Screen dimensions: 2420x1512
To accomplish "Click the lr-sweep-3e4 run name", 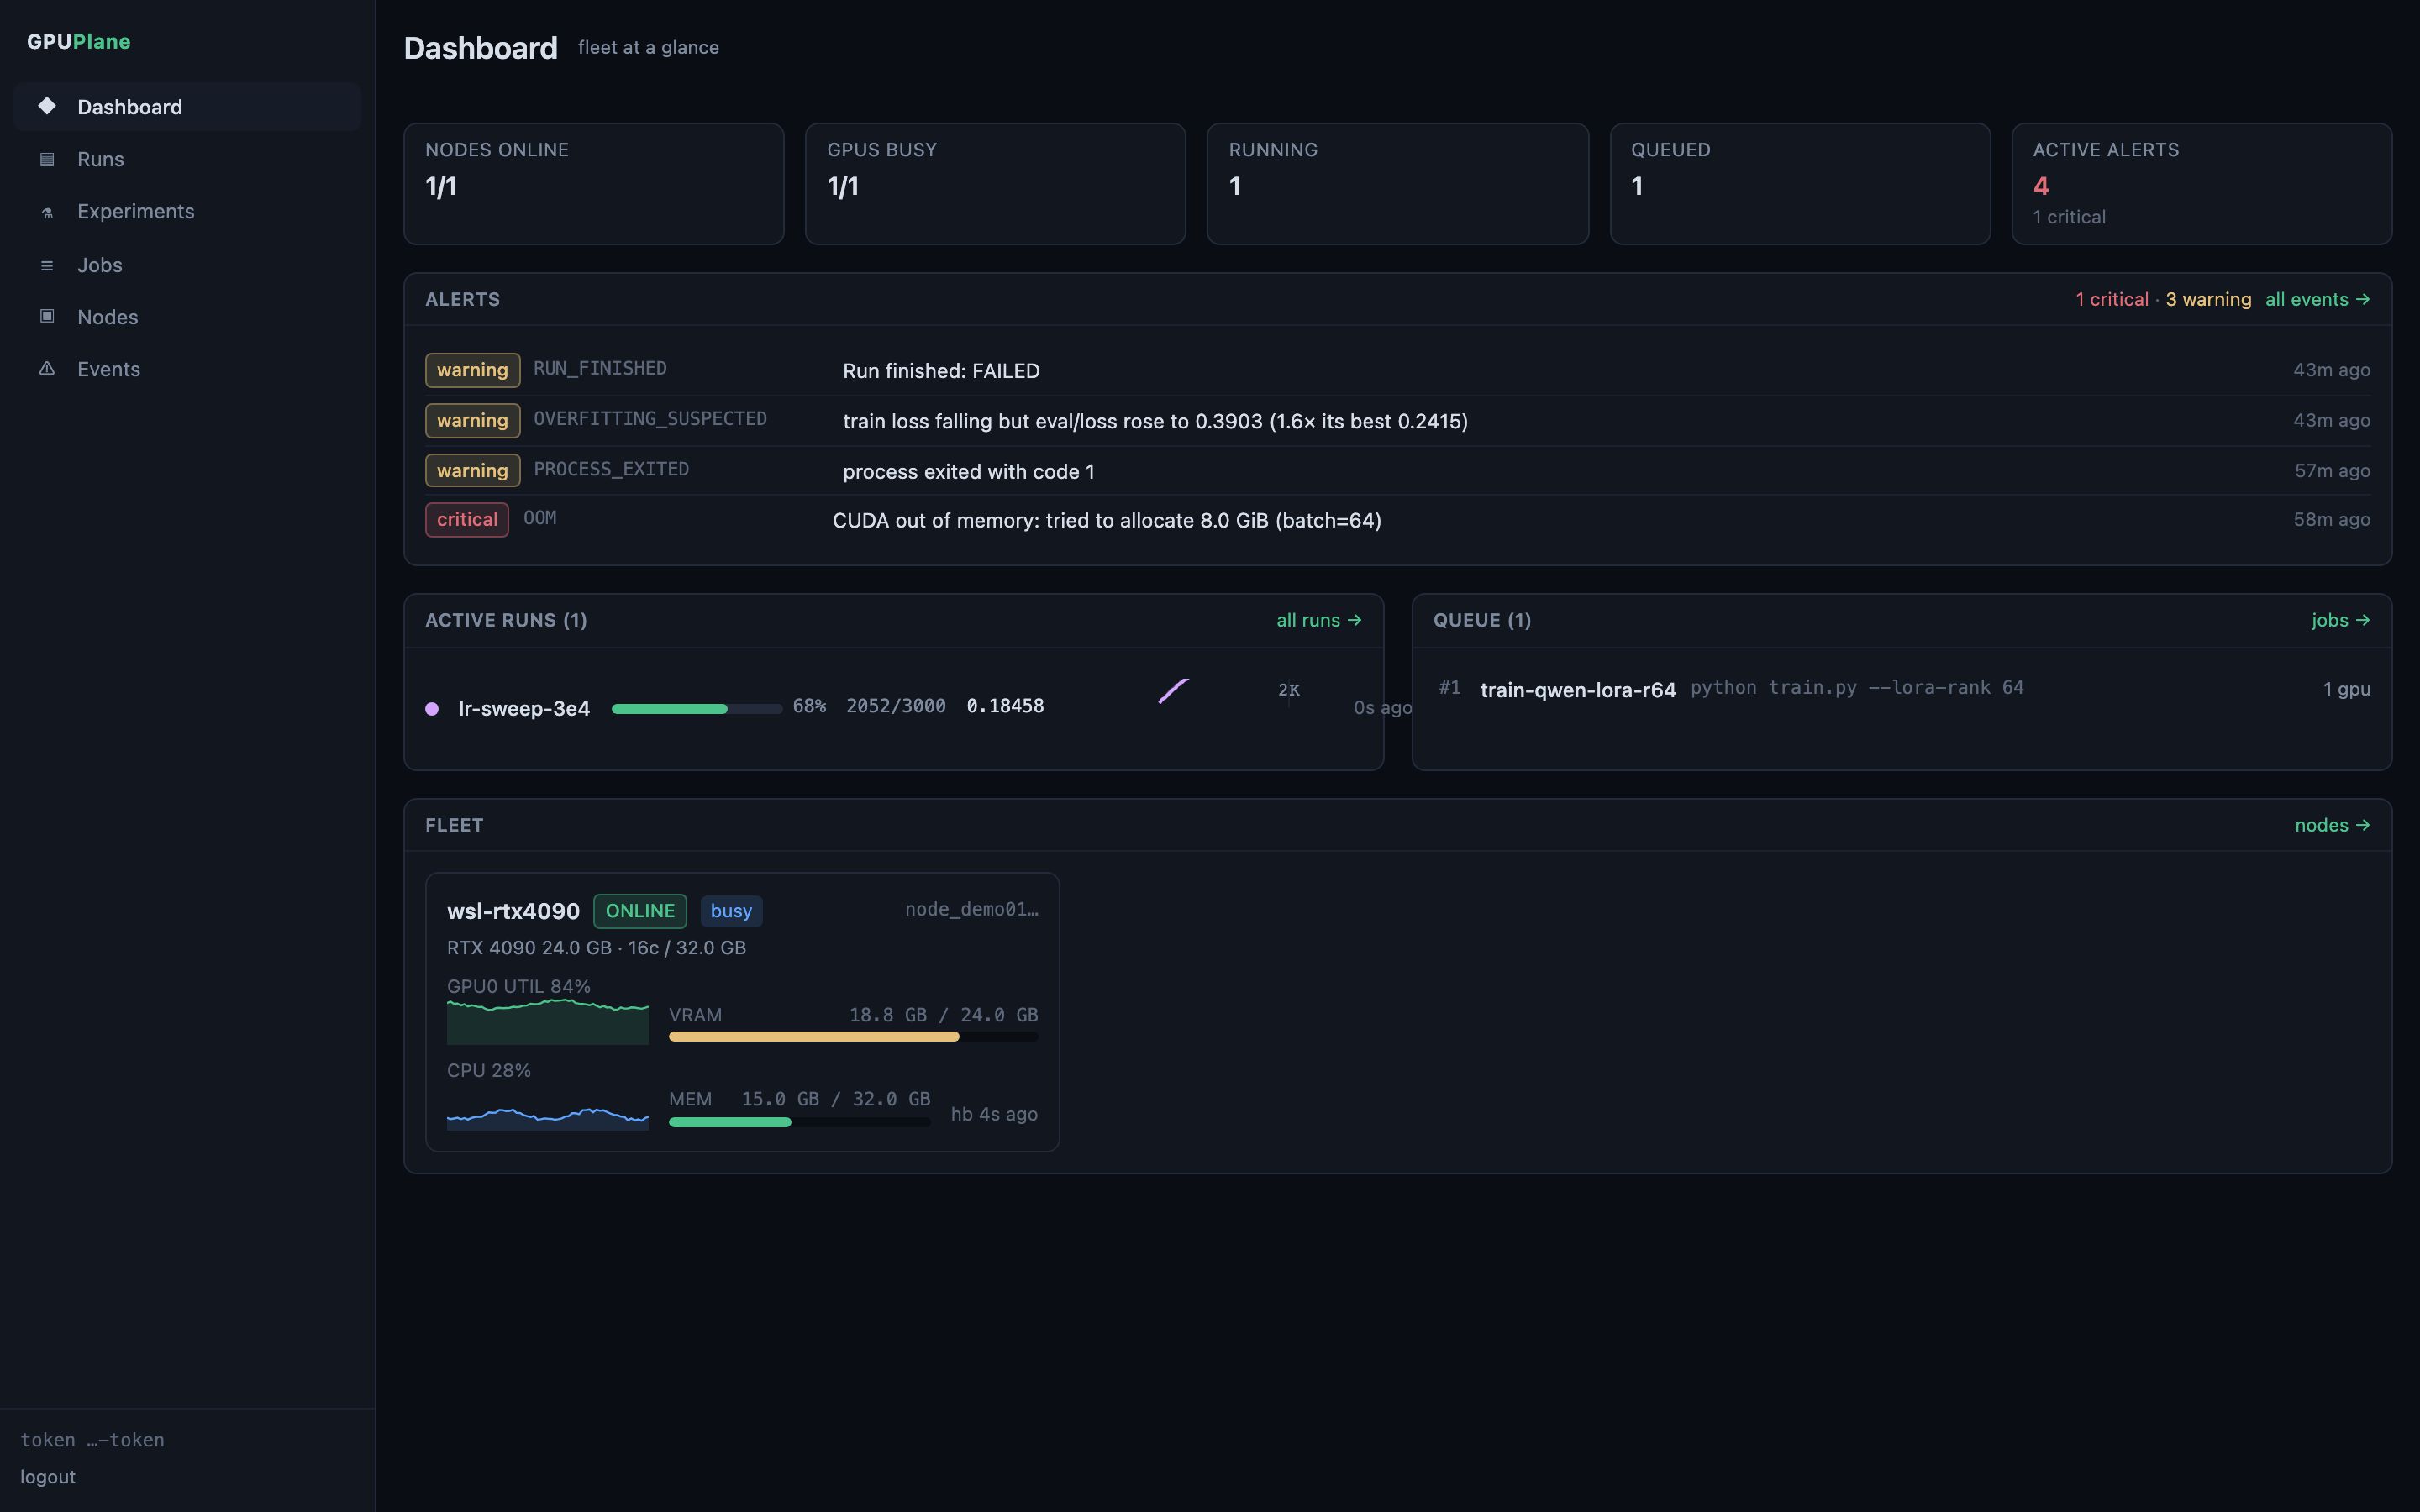I will (x=524, y=709).
